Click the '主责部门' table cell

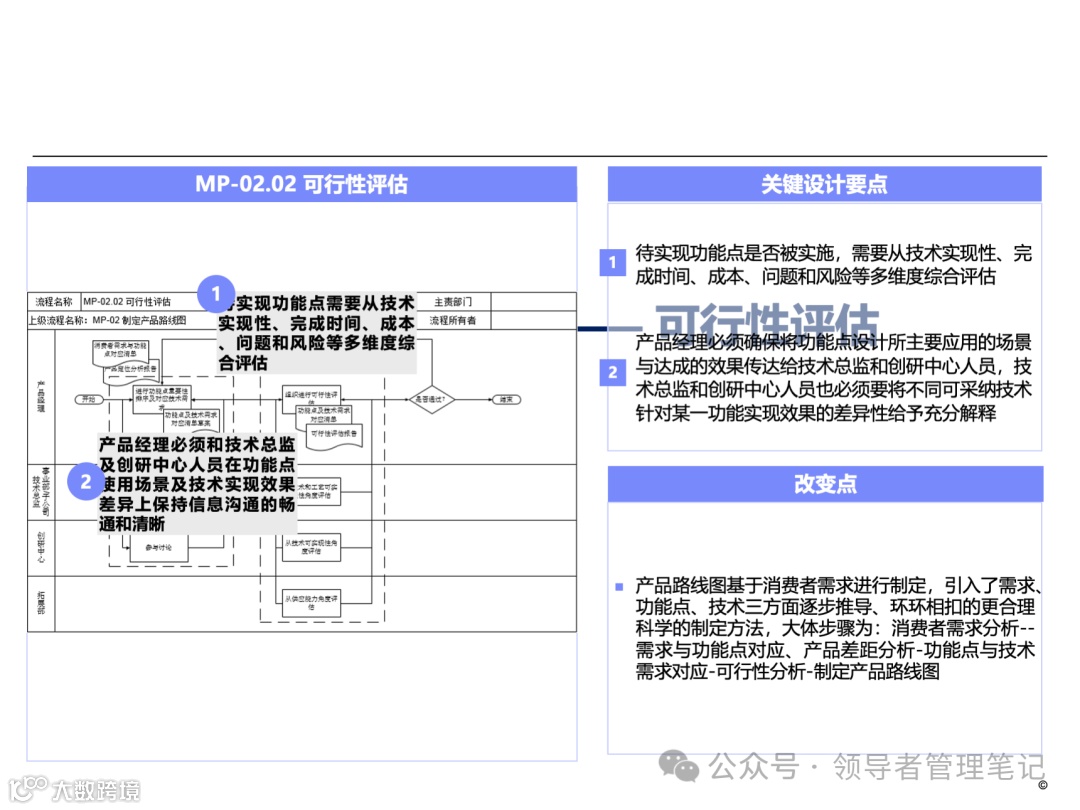pyautogui.click(x=453, y=302)
